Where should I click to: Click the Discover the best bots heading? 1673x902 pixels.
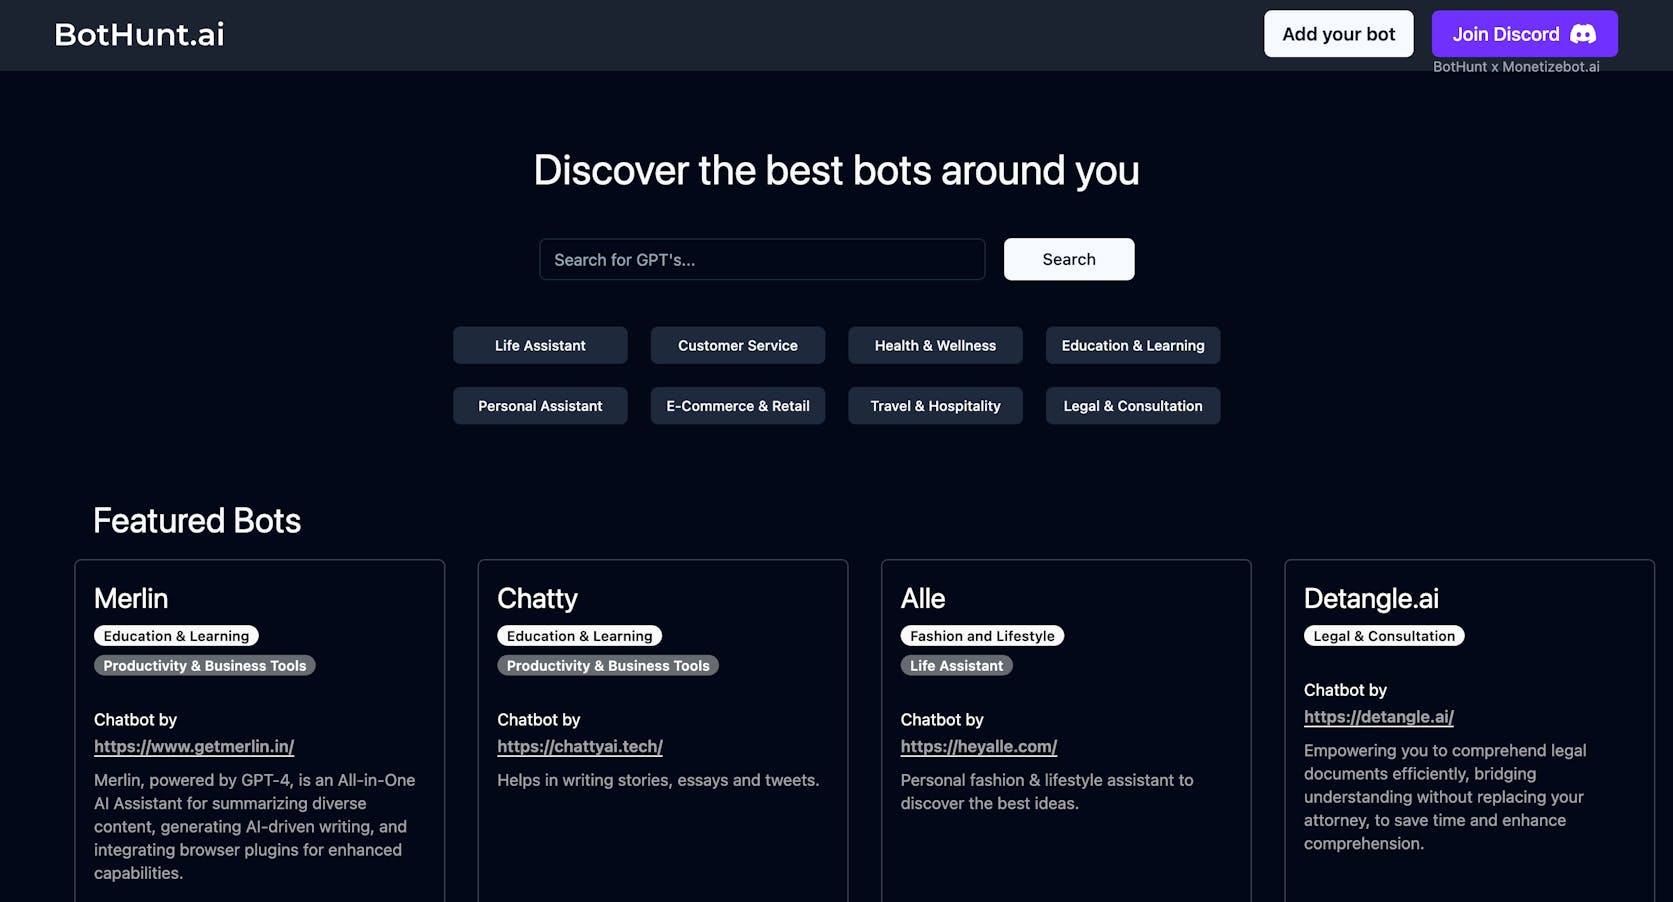pyautogui.click(x=836, y=170)
